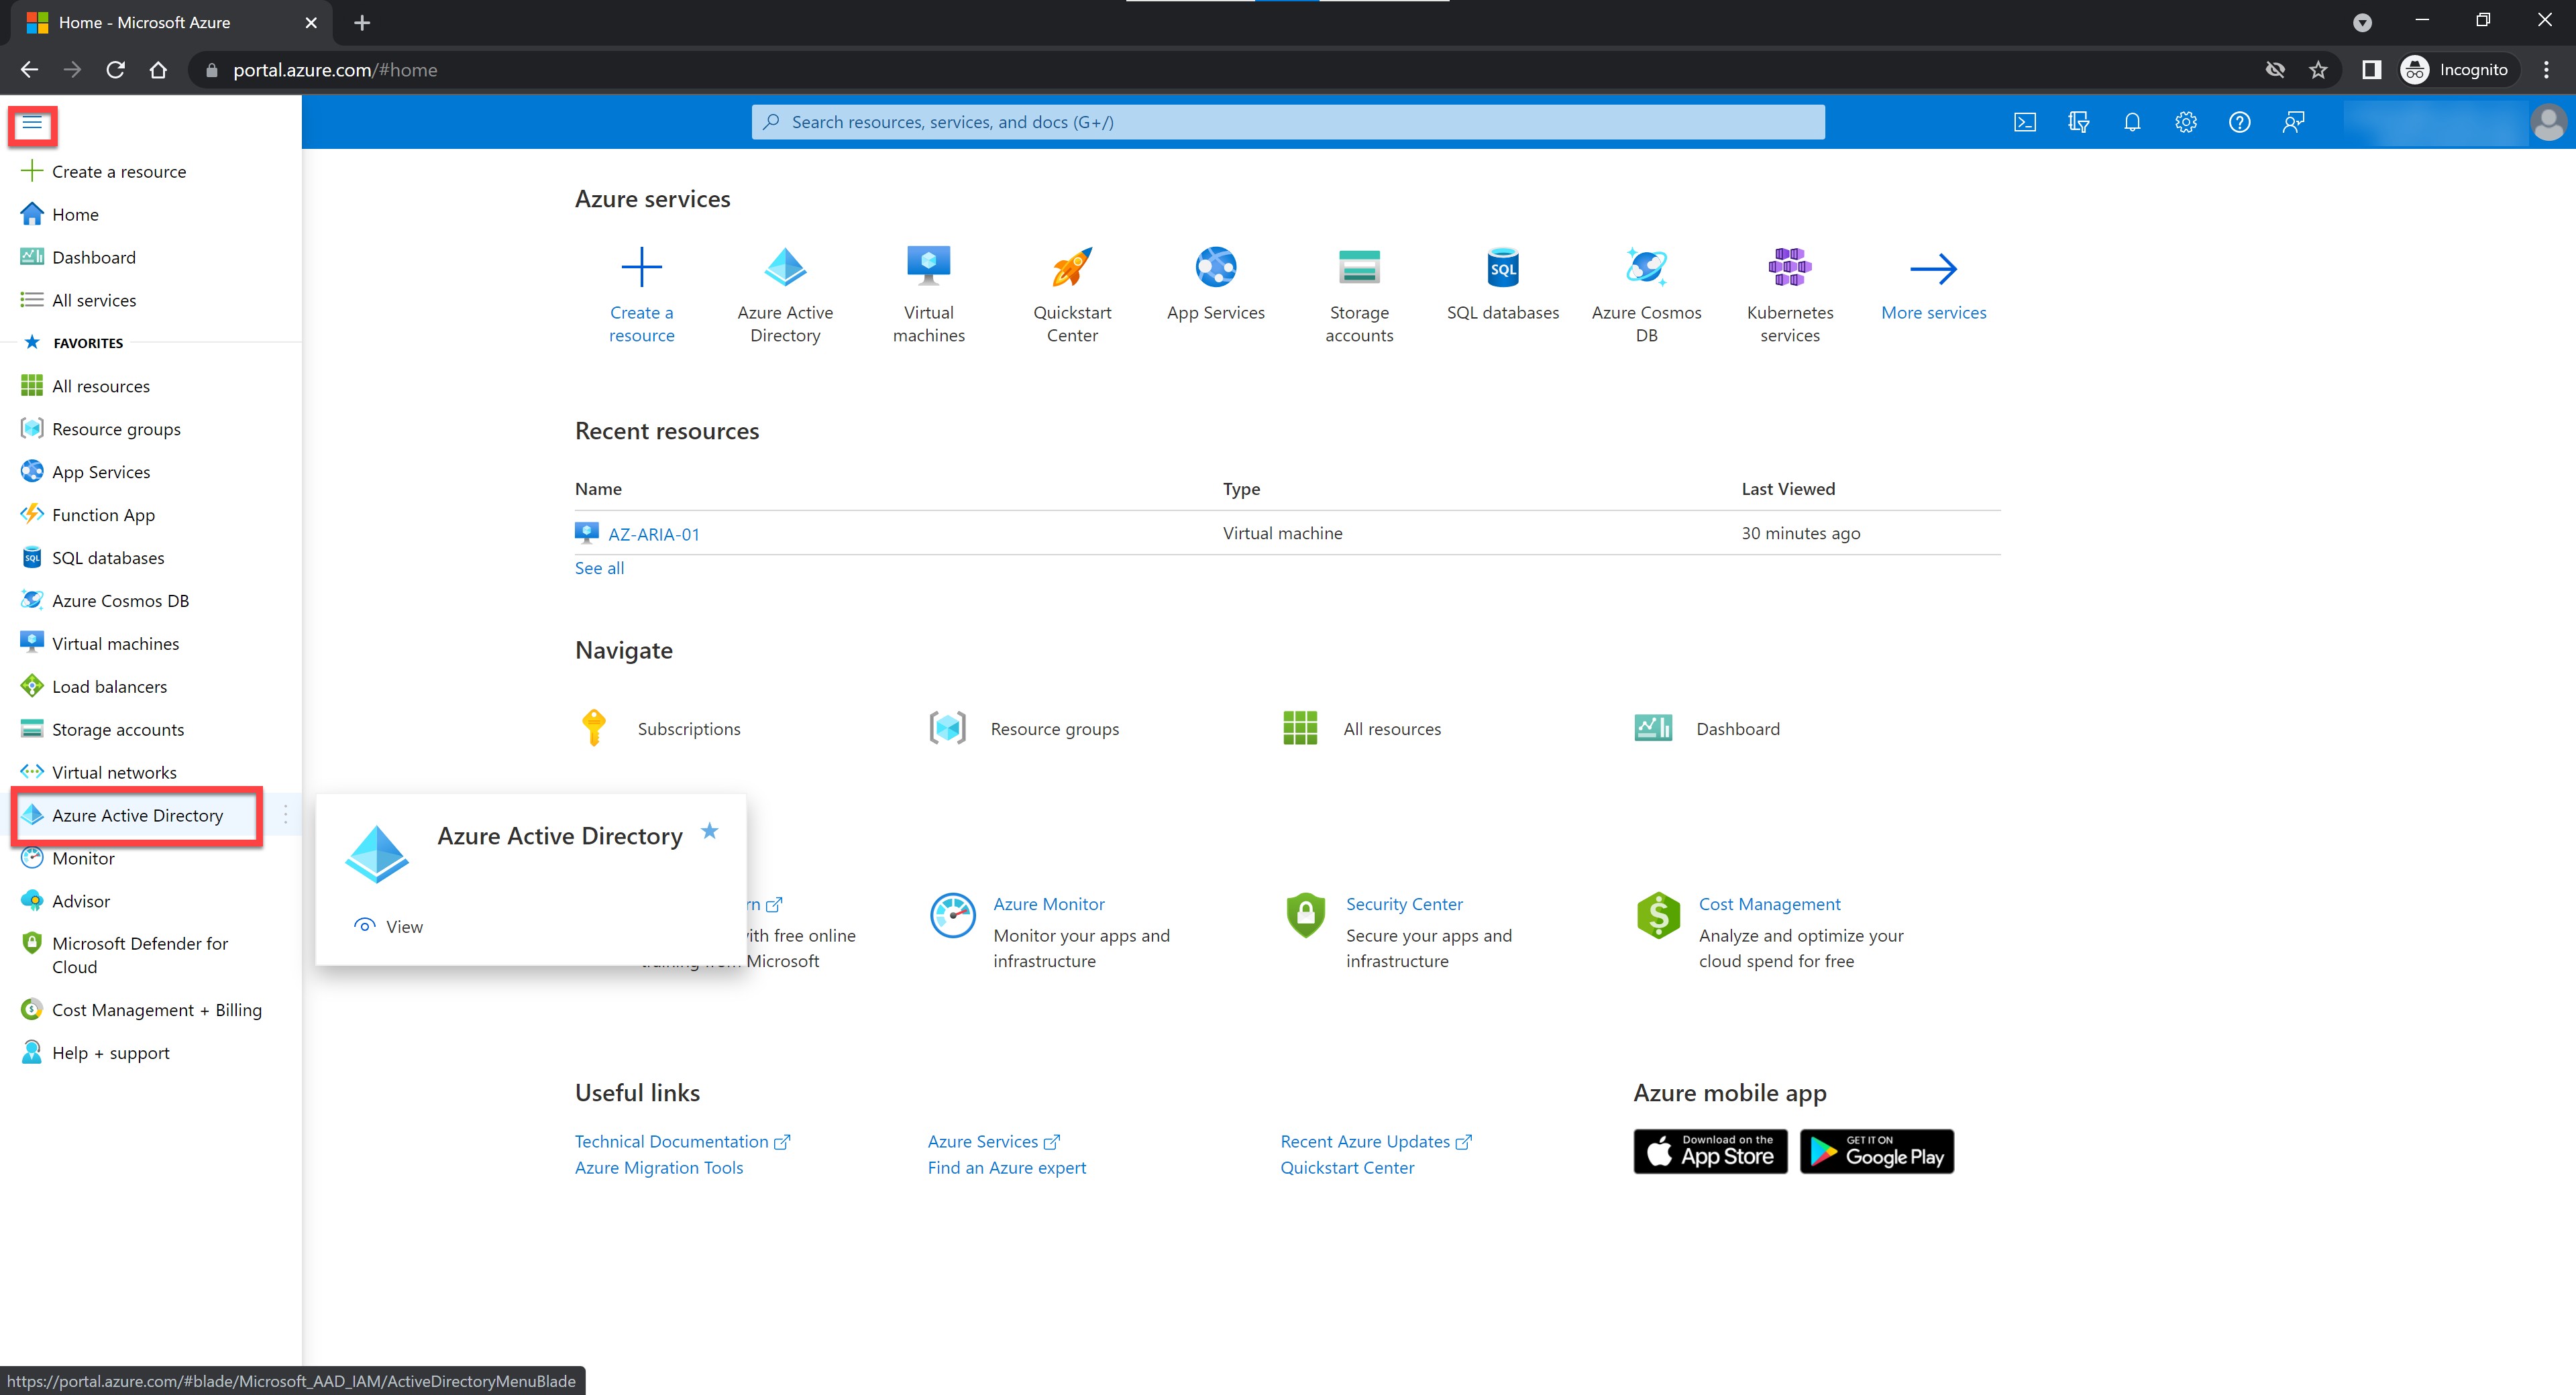Toggle favorite star for Azure Active Directory
Viewport: 2576px width, 1395px height.
click(x=710, y=831)
